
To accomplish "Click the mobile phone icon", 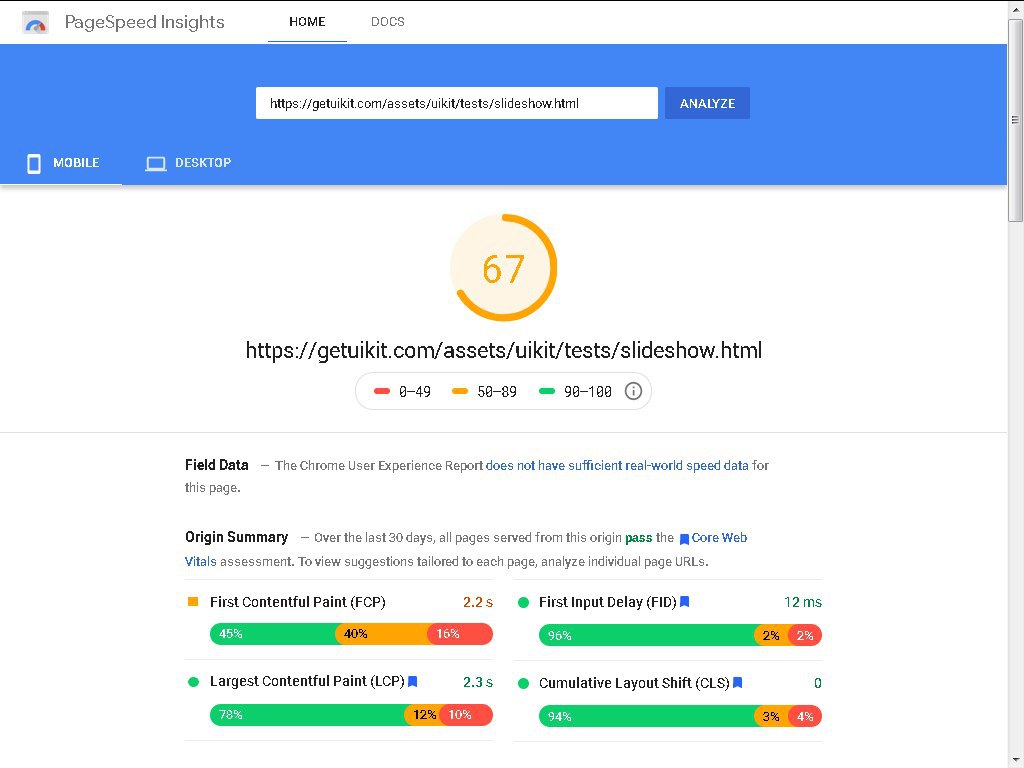I will coord(34,163).
